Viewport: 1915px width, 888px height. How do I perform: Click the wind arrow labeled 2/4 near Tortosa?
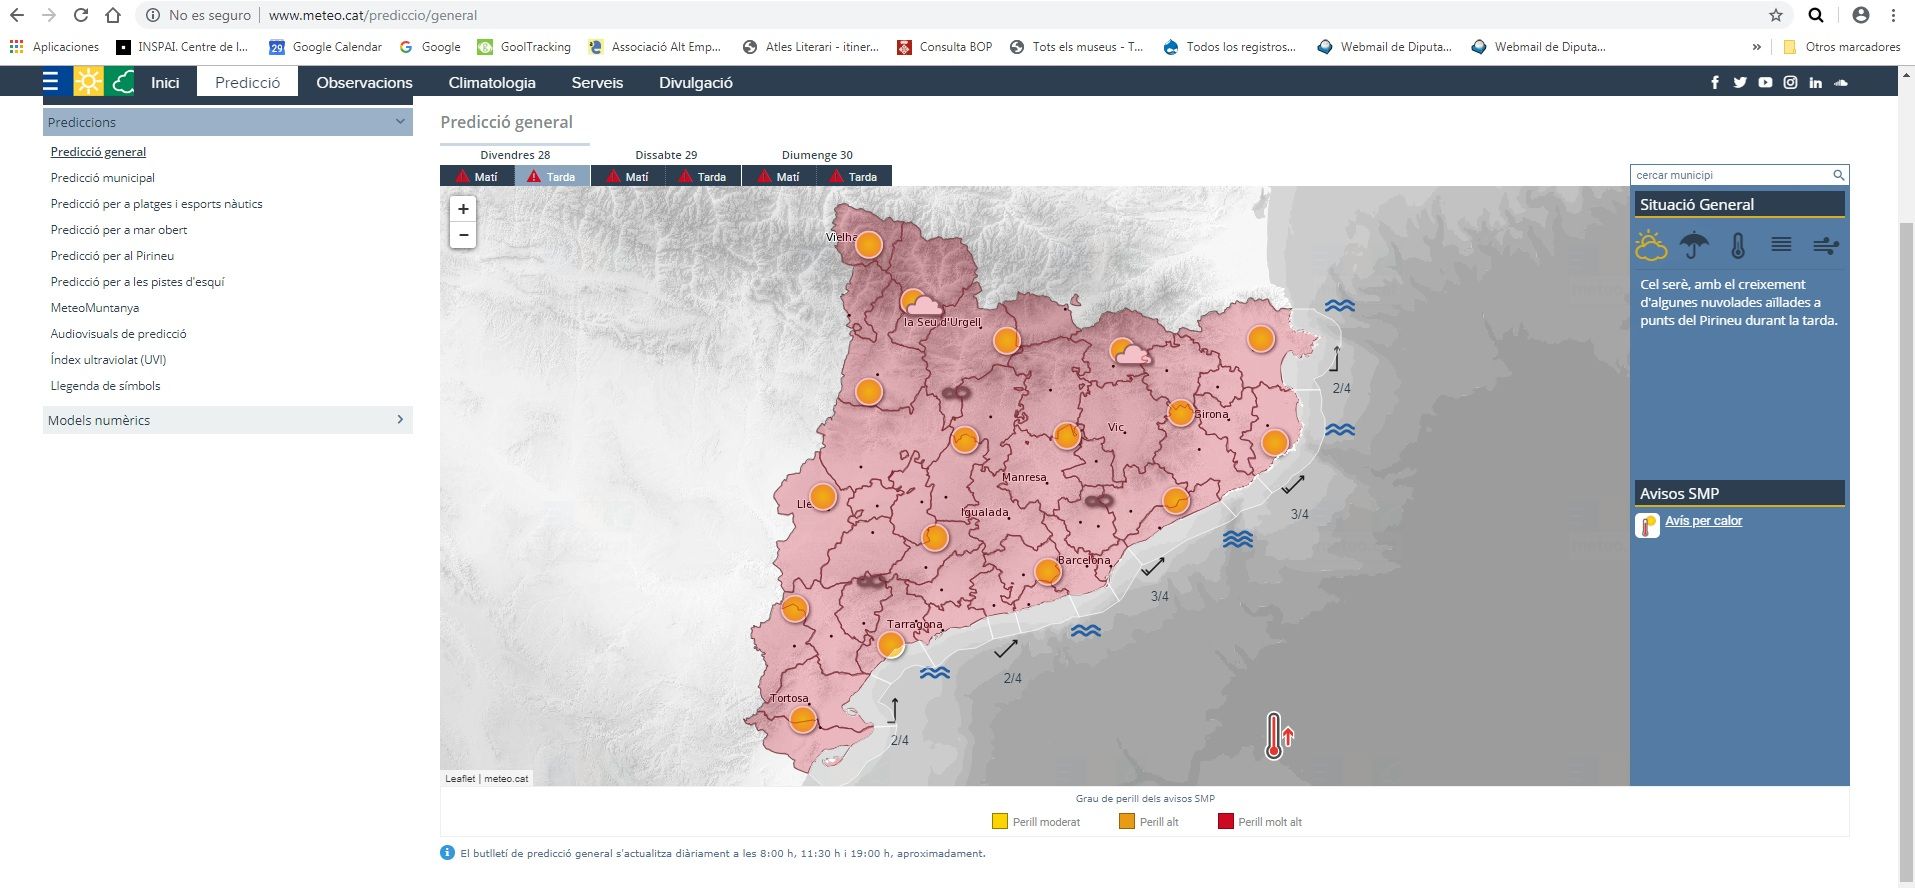(894, 710)
